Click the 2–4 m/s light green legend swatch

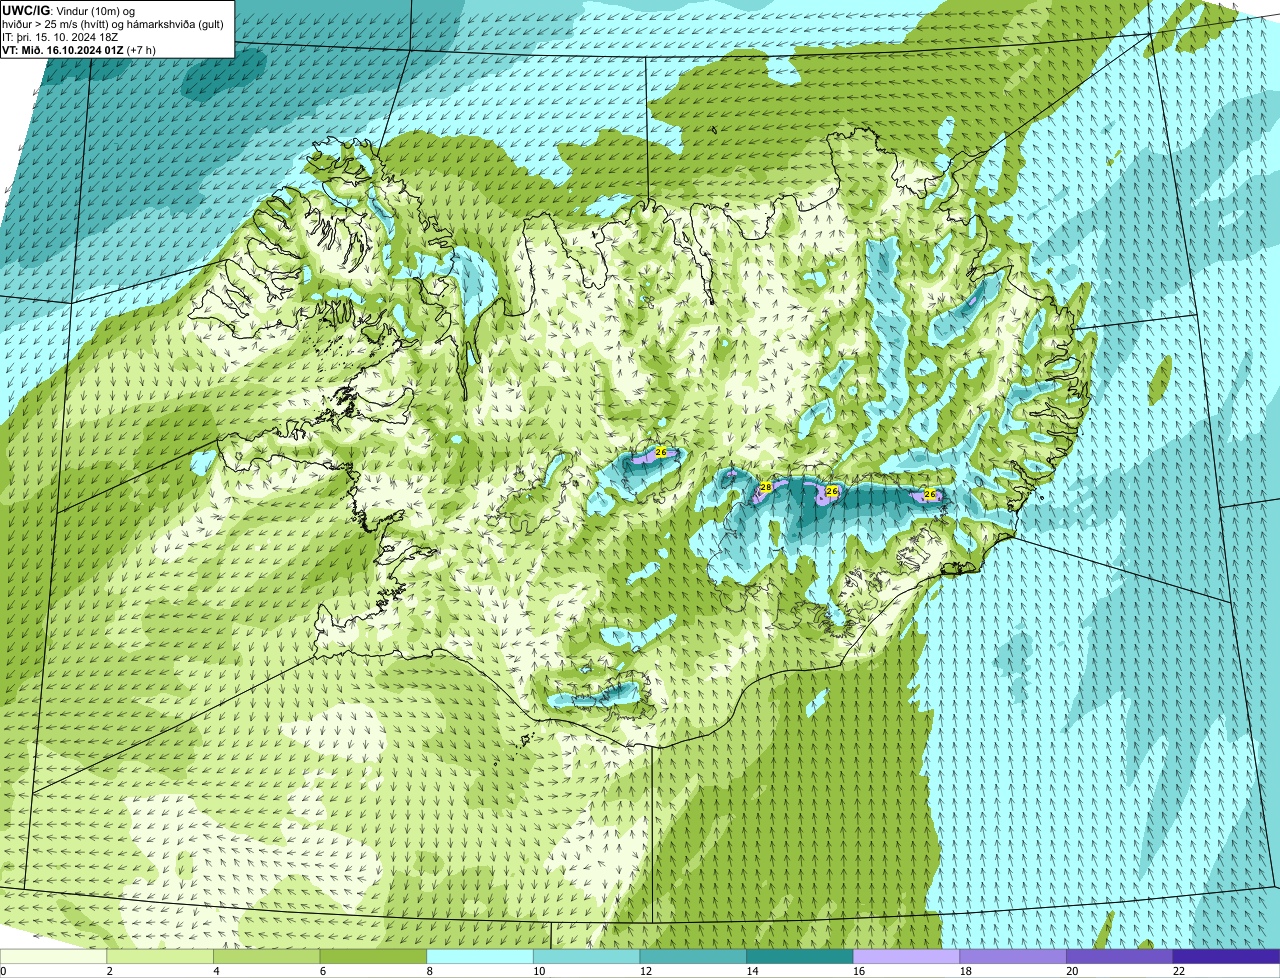tap(160, 956)
